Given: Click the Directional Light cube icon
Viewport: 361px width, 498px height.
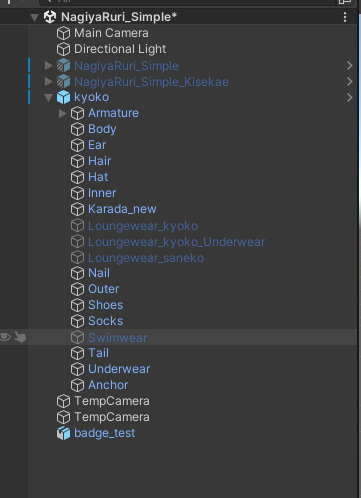Looking at the screenshot, I should [x=63, y=49].
